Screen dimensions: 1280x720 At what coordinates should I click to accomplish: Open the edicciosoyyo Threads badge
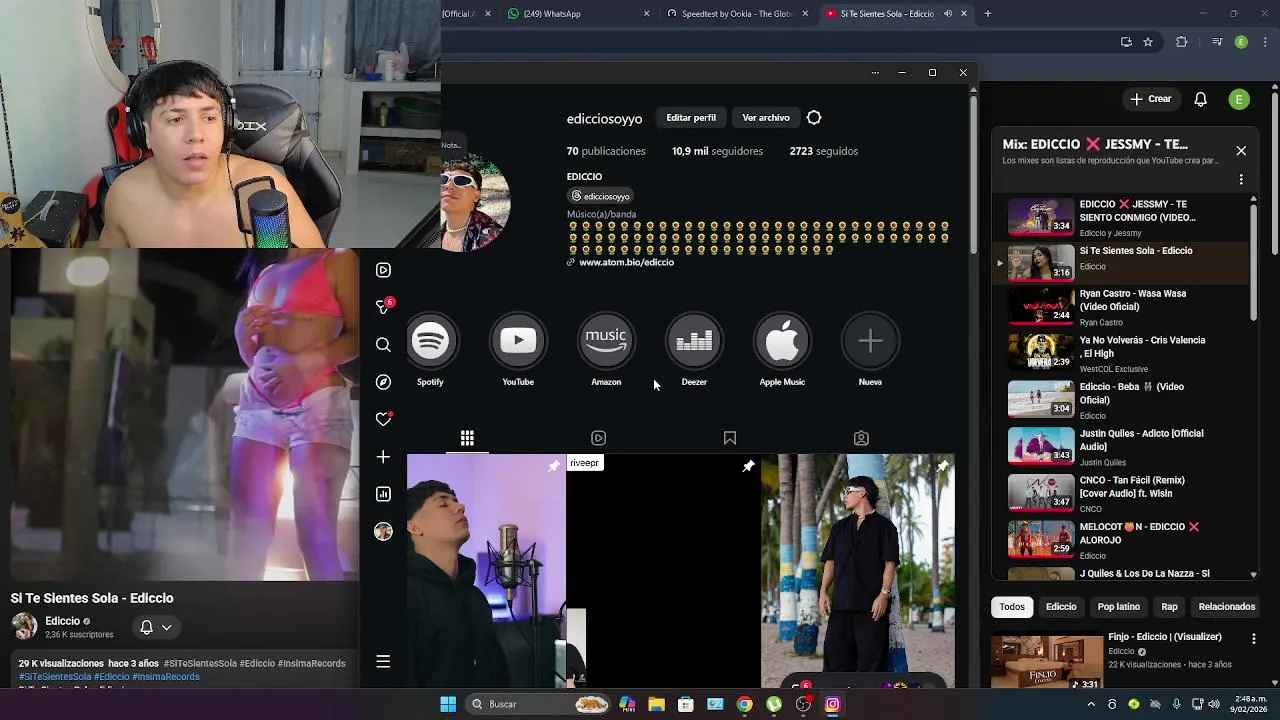coord(600,196)
